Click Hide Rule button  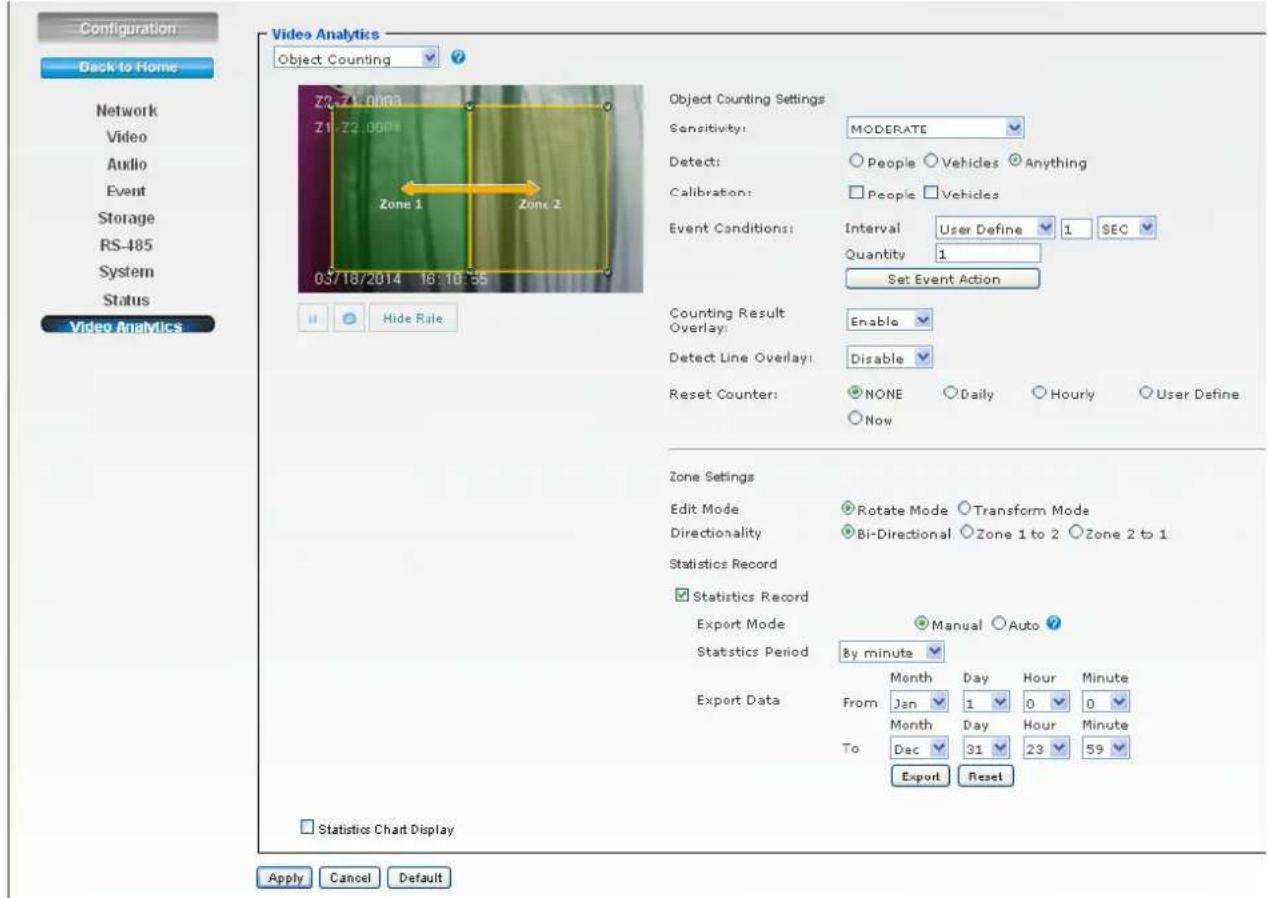pos(413,318)
